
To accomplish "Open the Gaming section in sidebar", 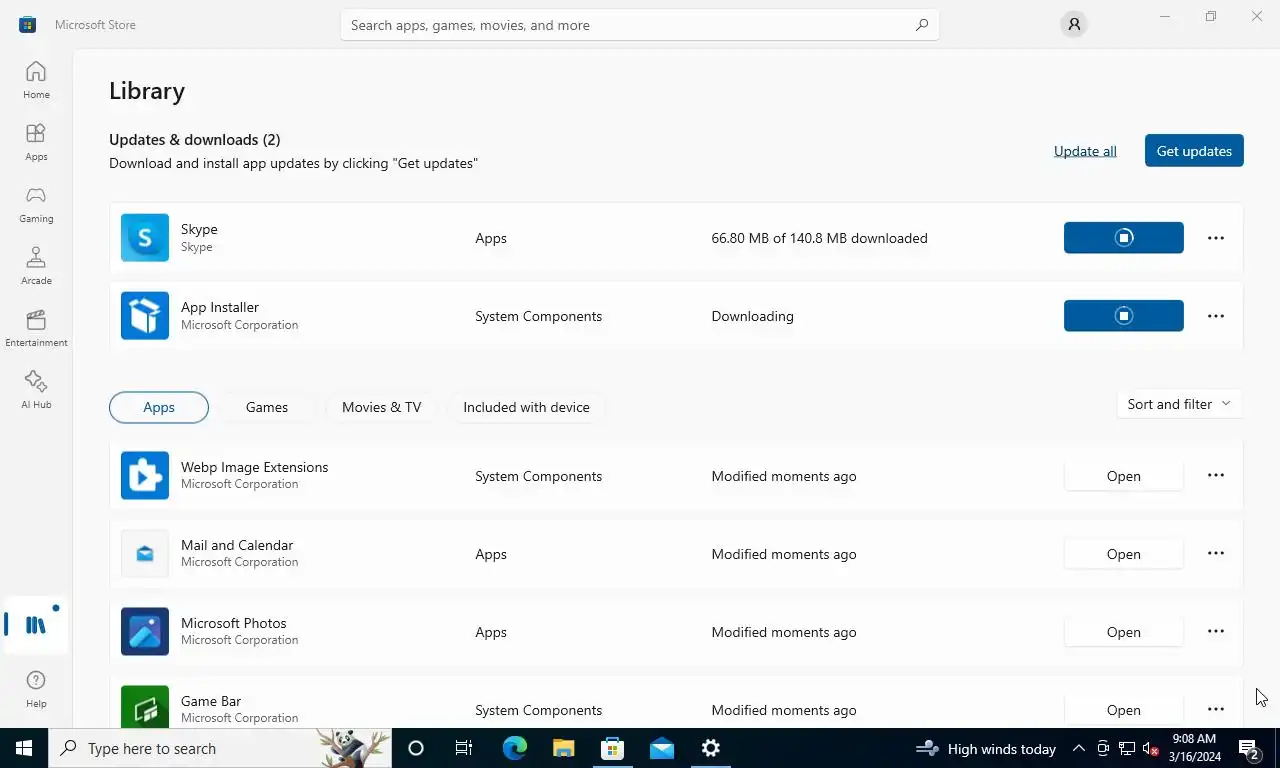I will (x=36, y=204).
